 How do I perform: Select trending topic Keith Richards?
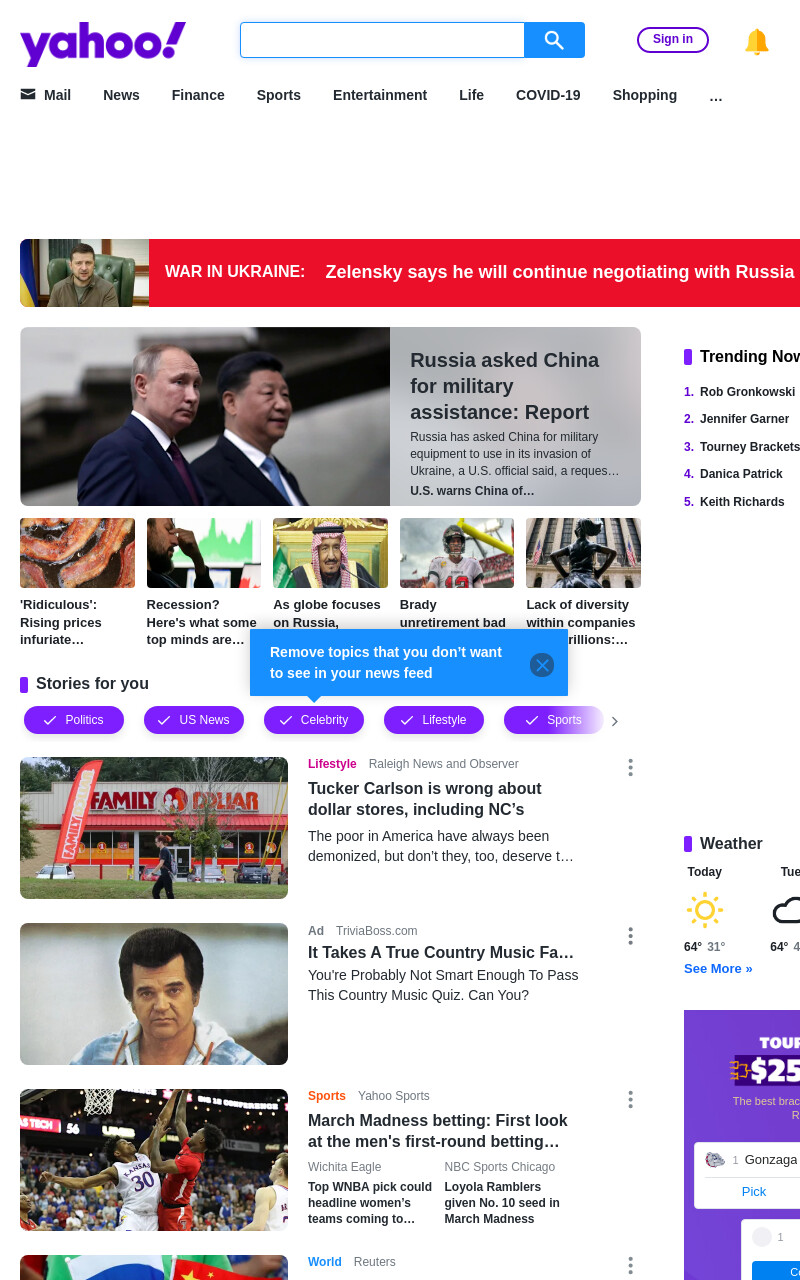point(742,502)
